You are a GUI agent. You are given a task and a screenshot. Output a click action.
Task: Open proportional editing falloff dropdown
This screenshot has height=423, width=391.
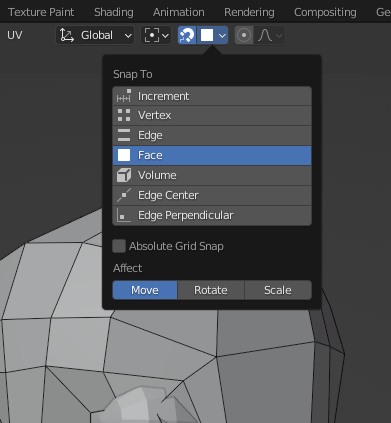[270, 35]
